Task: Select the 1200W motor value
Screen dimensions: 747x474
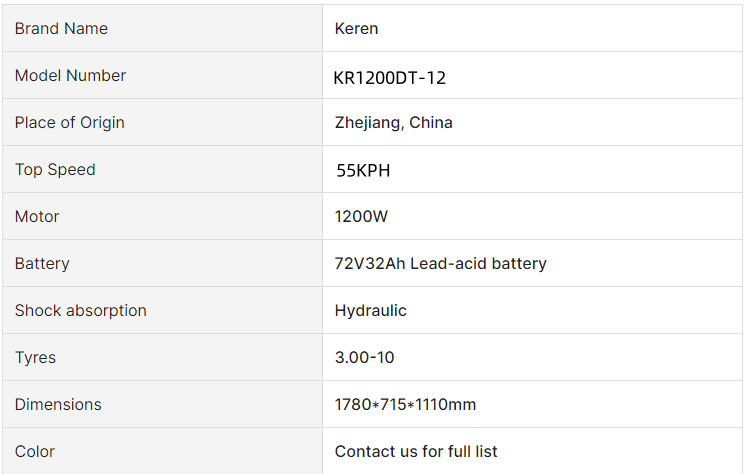Action: [361, 216]
